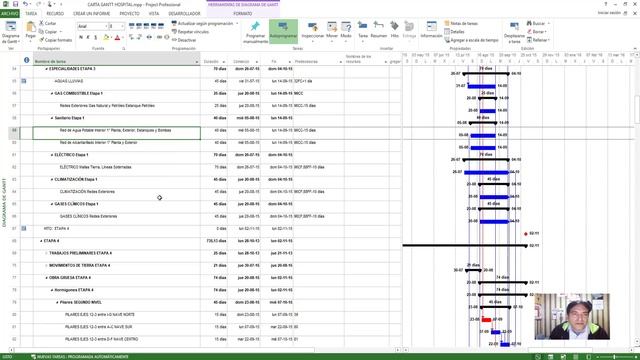Click Cortar scissors button
Image resolution: width=640 pixels, height=360 pixels.
[48, 23]
